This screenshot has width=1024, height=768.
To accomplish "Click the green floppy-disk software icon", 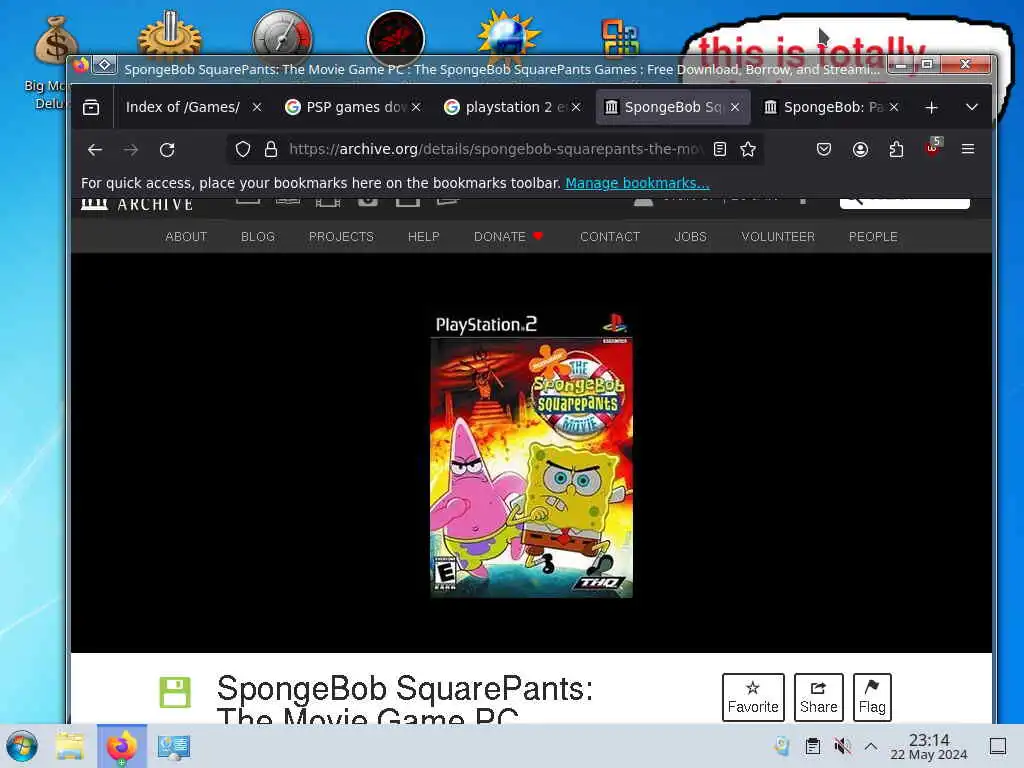I will [175, 692].
